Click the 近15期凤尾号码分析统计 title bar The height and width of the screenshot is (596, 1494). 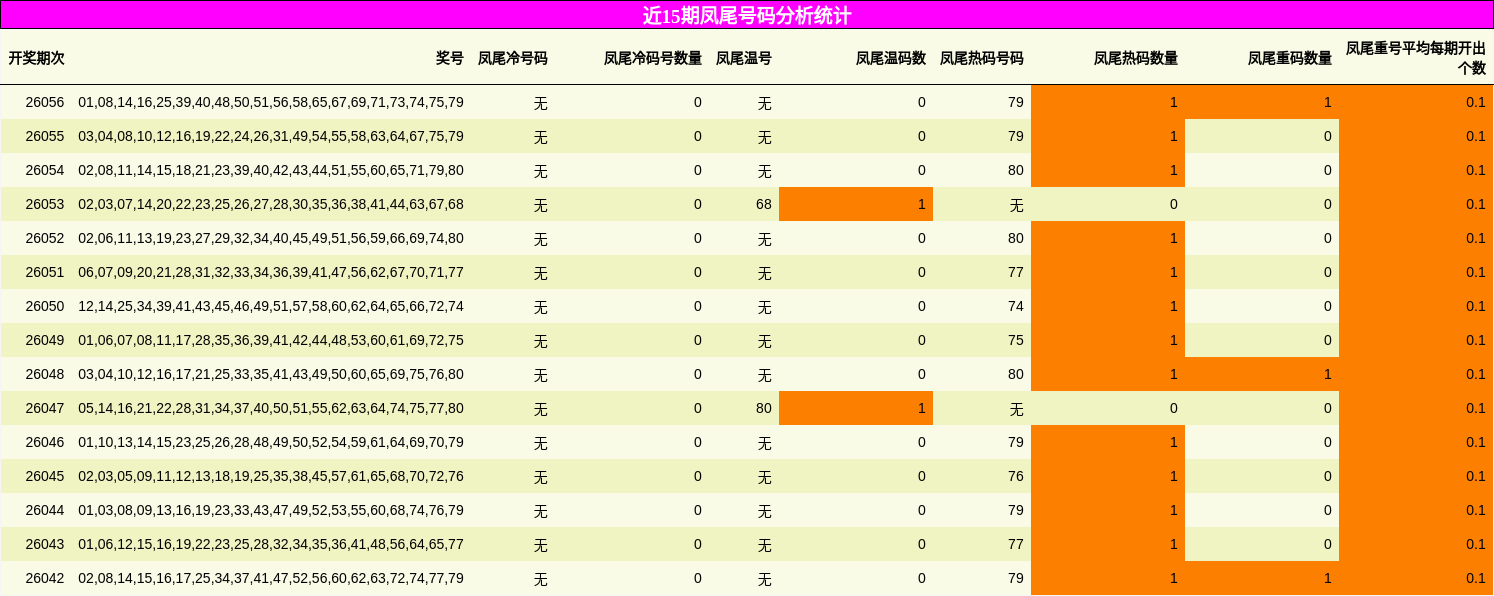(x=747, y=14)
